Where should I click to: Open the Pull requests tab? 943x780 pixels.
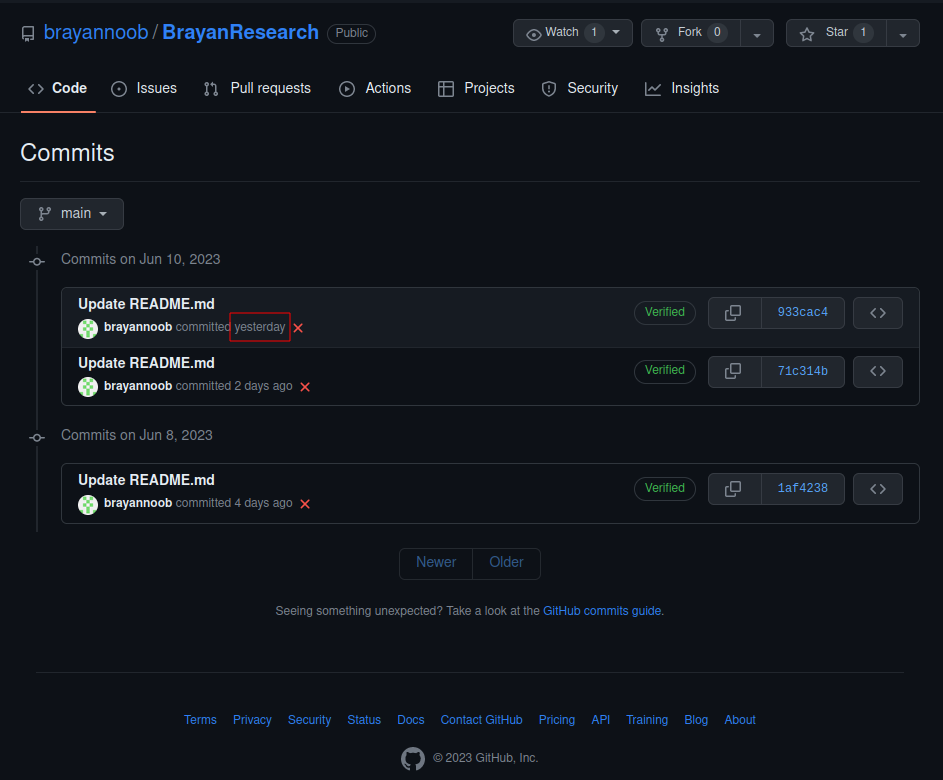[x=257, y=88]
